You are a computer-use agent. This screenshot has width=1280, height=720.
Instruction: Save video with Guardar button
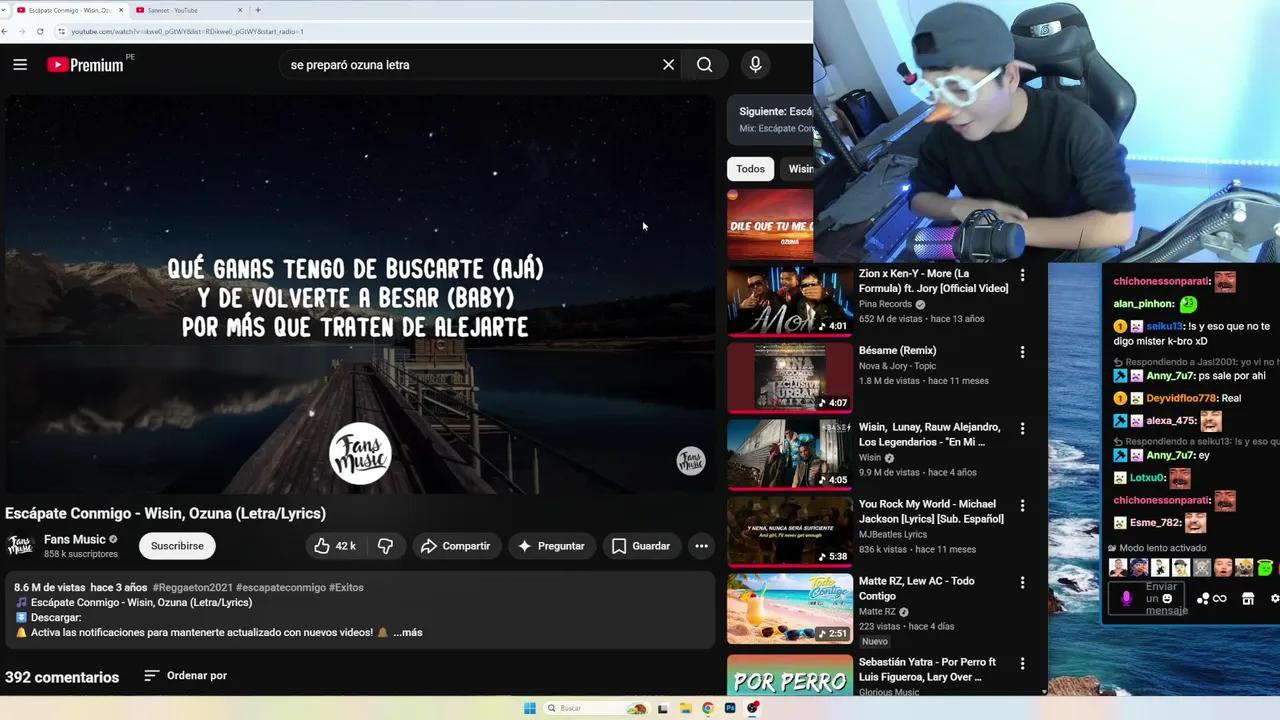click(641, 546)
